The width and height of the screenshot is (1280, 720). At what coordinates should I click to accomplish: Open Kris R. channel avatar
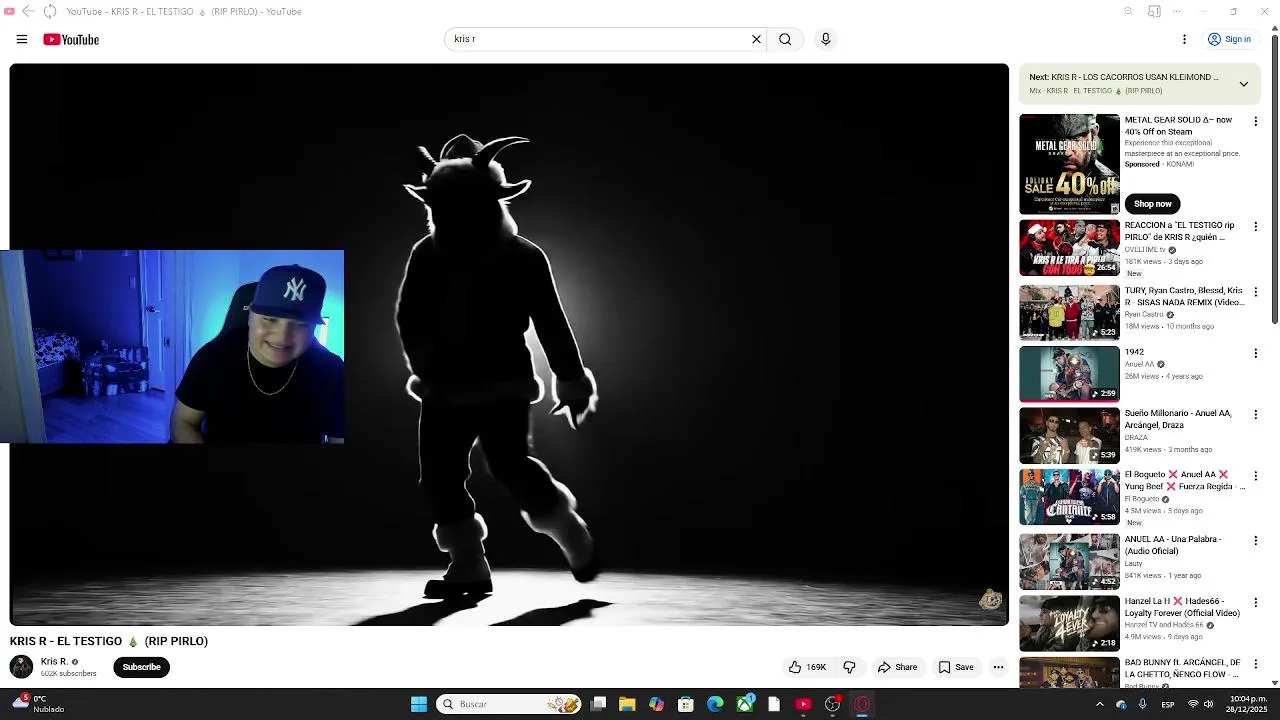click(21, 667)
